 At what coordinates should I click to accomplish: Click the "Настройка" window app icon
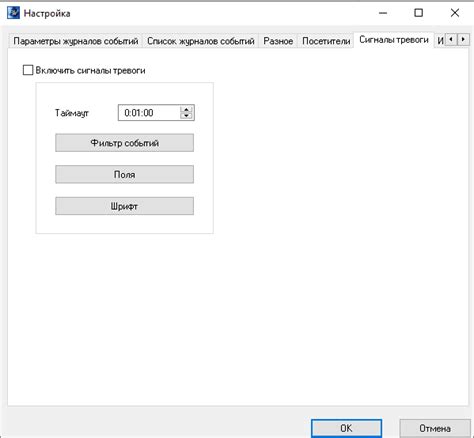(13, 13)
